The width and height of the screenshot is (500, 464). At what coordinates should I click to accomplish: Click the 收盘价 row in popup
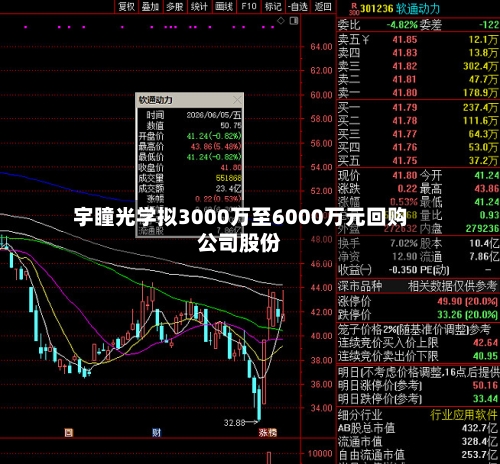coord(190,167)
